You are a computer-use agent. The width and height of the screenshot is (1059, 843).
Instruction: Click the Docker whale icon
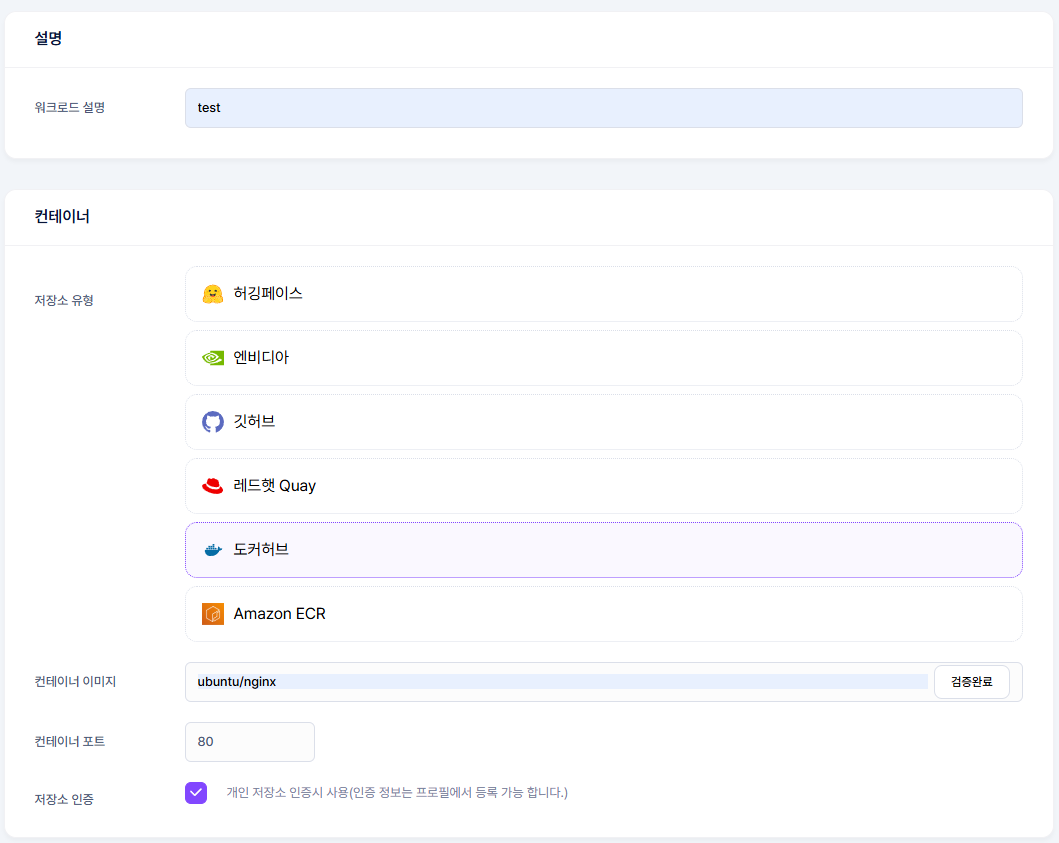pyautogui.click(x=213, y=550)
